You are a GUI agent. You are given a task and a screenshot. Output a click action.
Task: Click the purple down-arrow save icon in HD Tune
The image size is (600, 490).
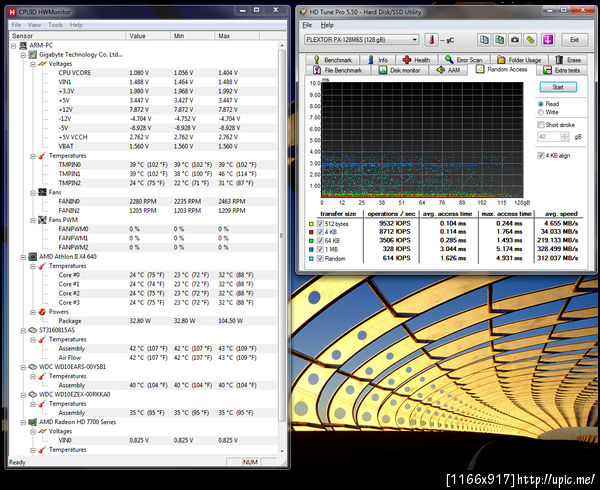pos(548,39)
